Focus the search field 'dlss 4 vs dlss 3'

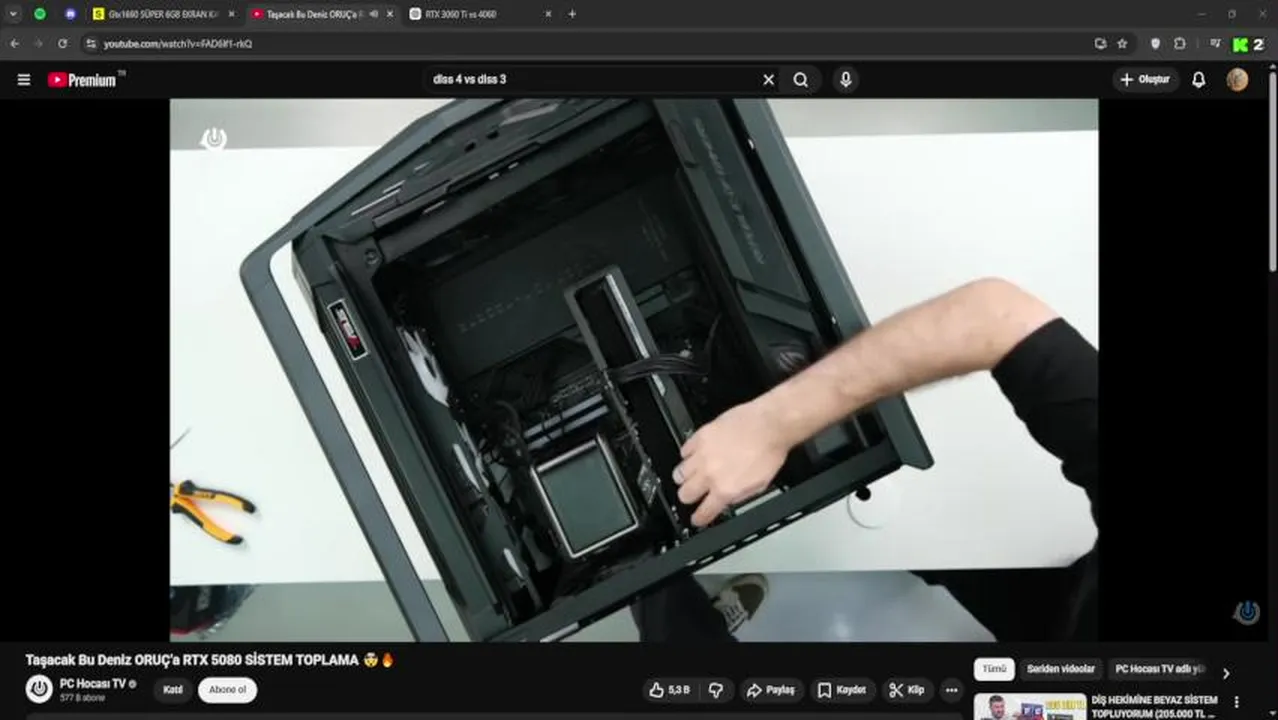click(x=590, y=79)
